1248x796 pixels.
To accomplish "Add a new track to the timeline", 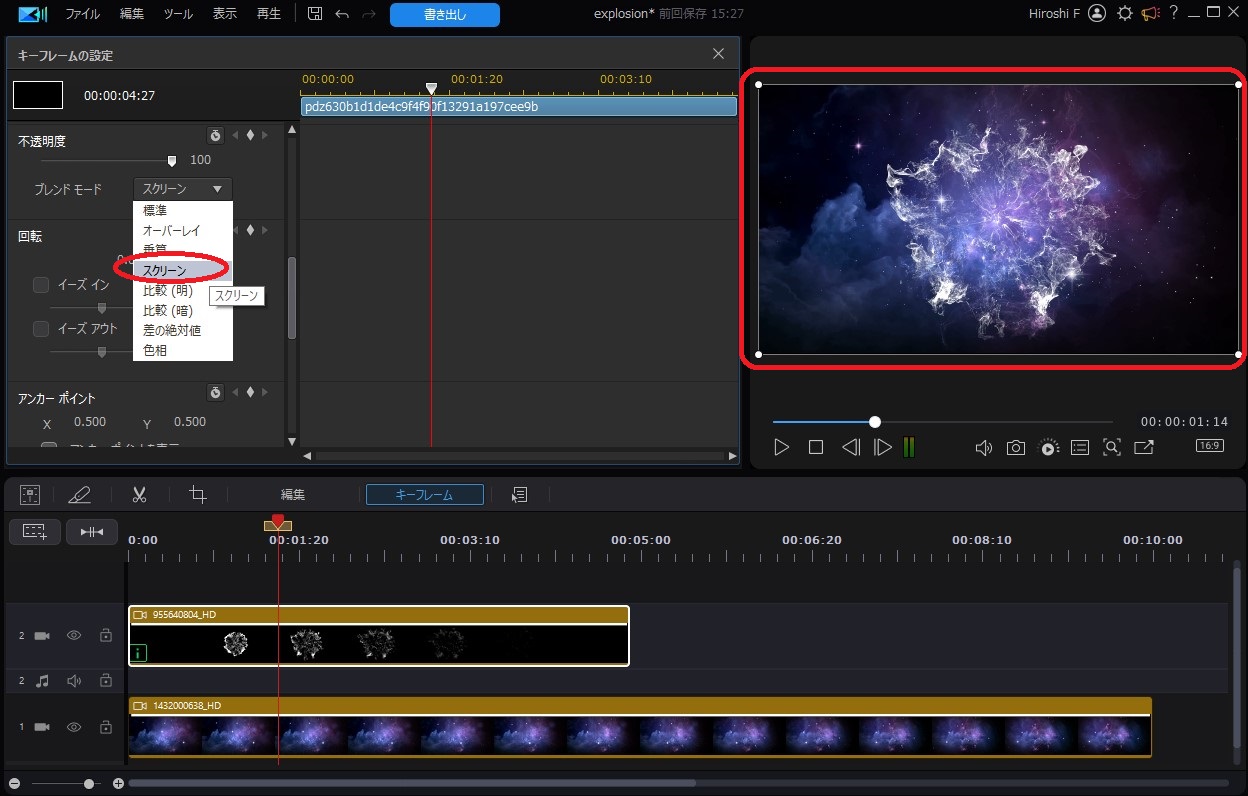I will [x=35, y=531].
